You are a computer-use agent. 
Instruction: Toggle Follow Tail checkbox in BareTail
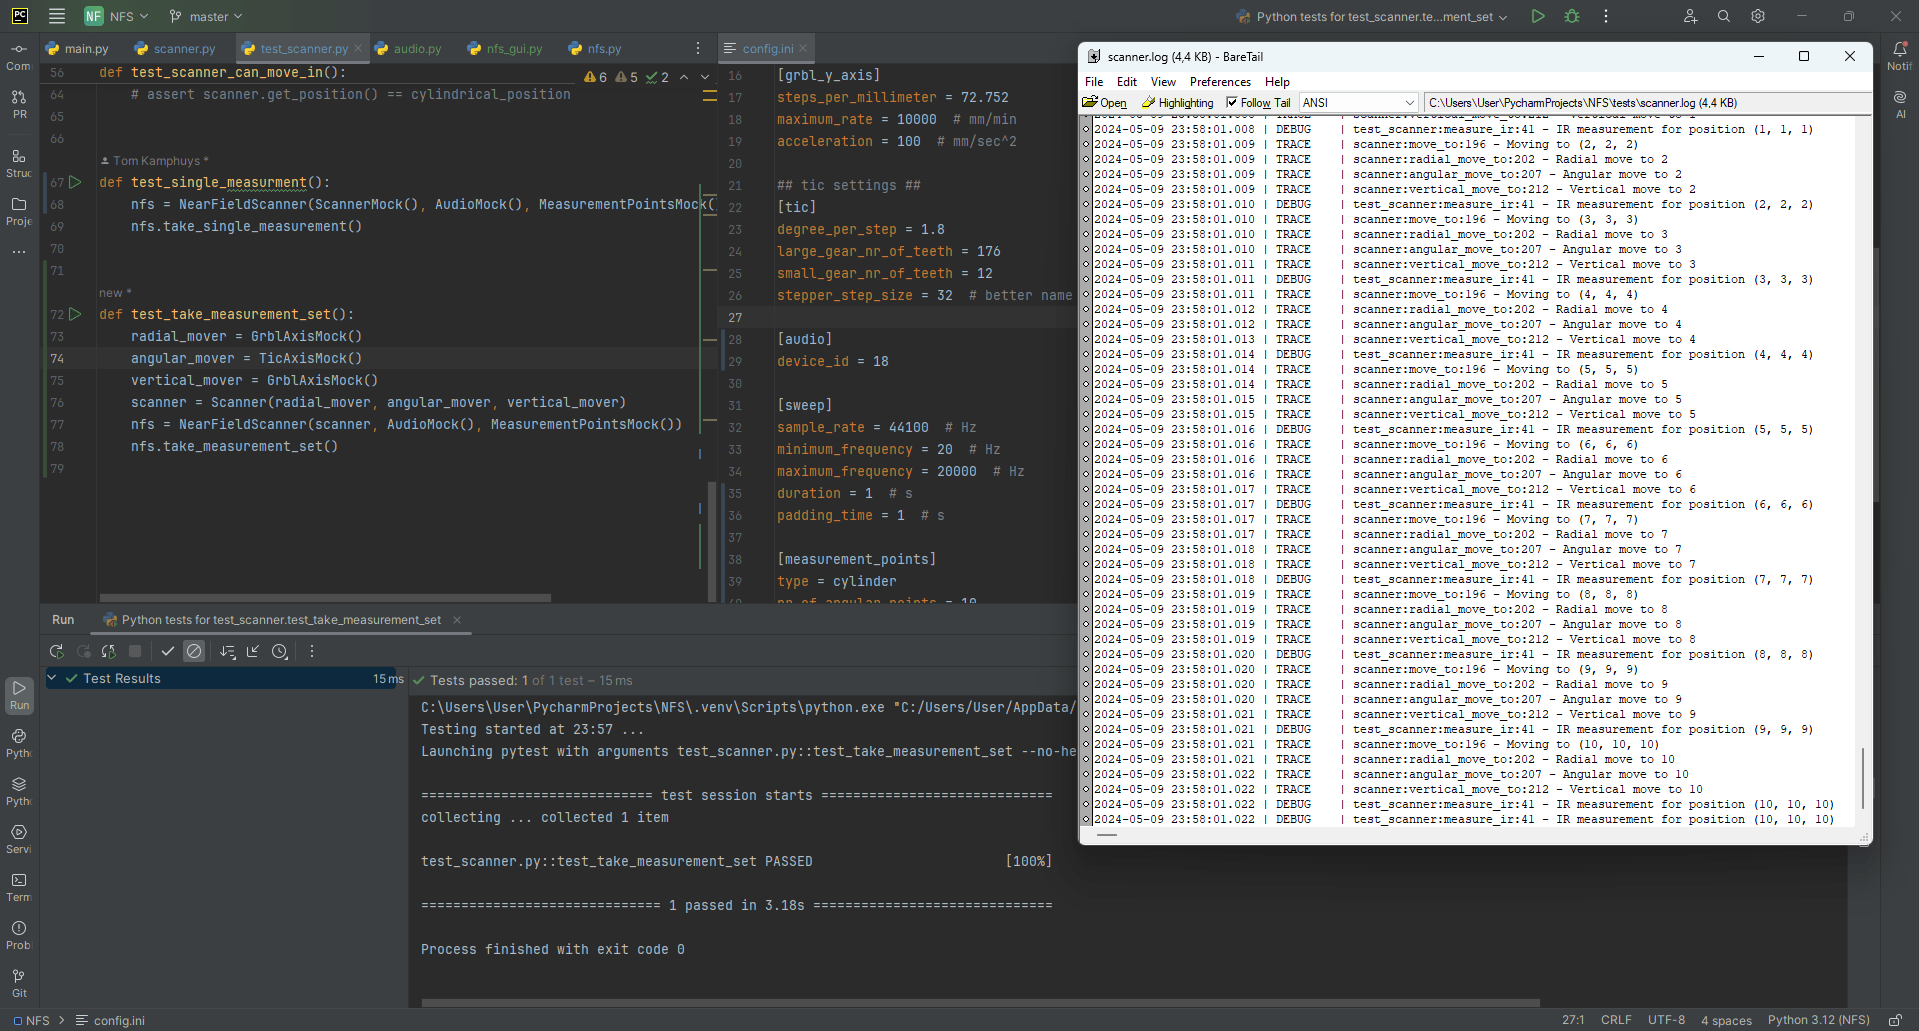[1232, 102]
